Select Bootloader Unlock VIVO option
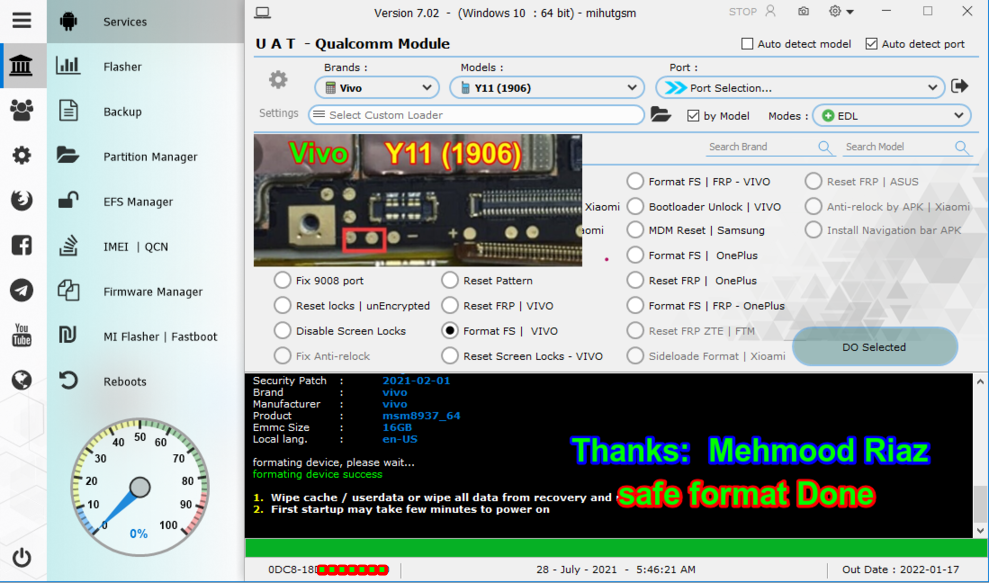This screenshot has width=989, height=583. point(635,206)
